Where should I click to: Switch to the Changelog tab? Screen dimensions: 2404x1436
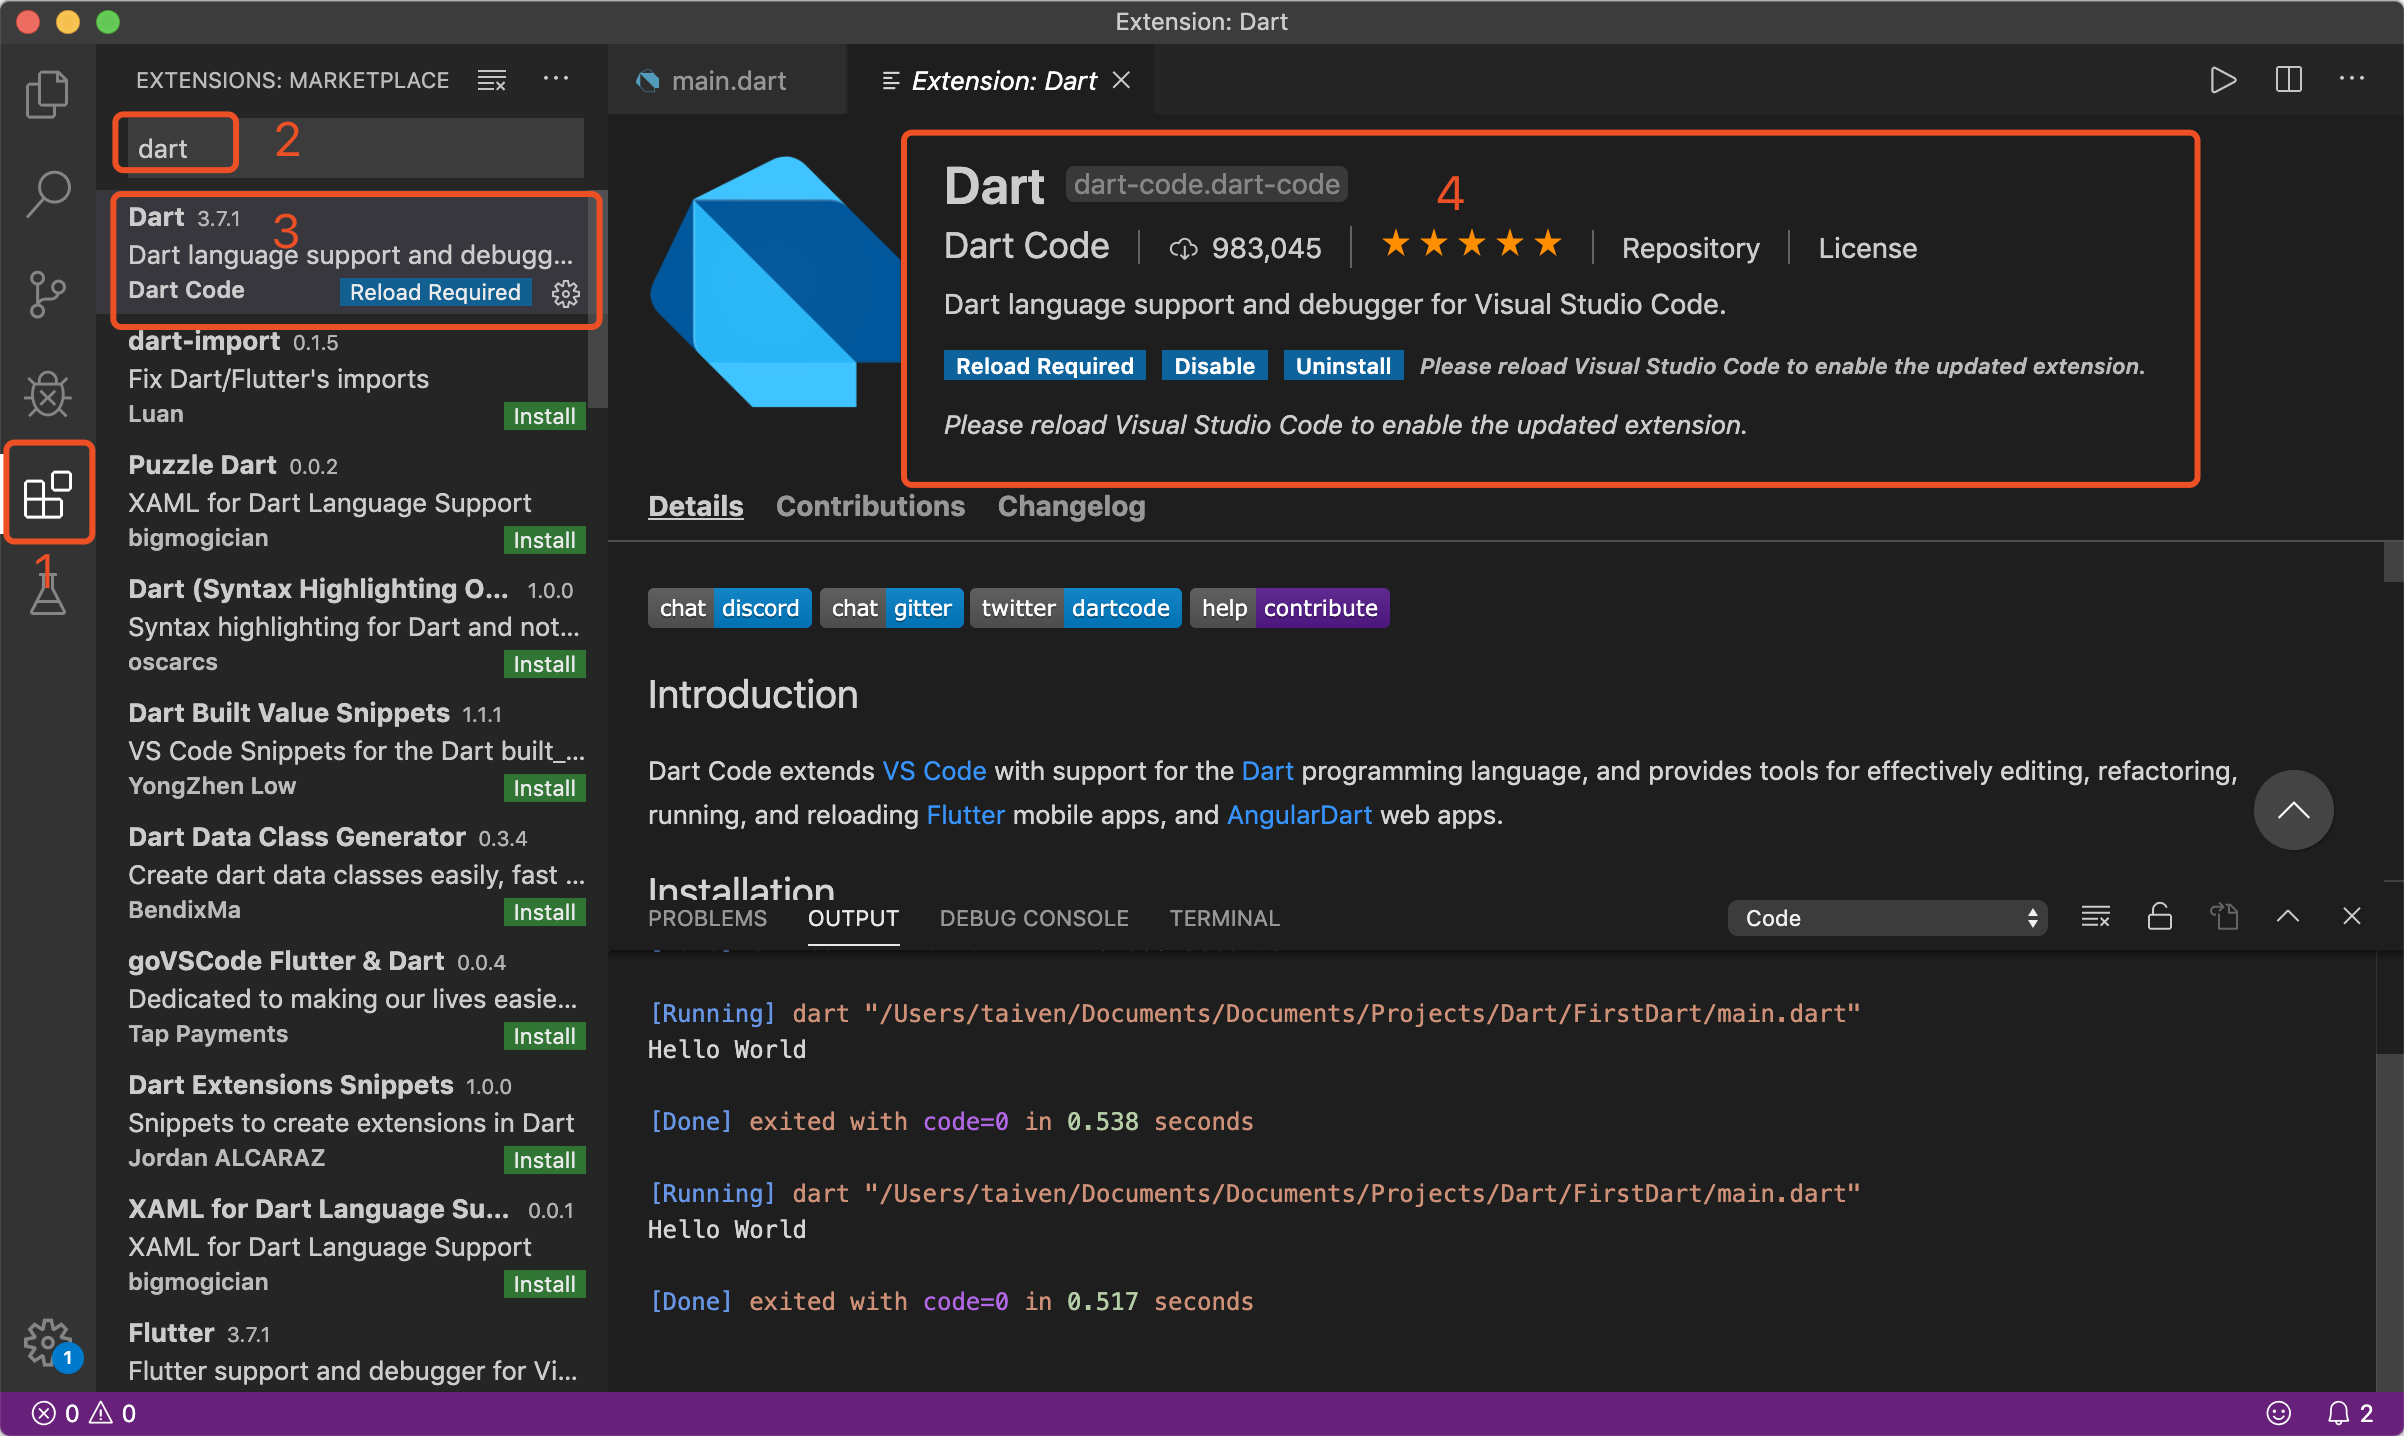[1071, 506]
